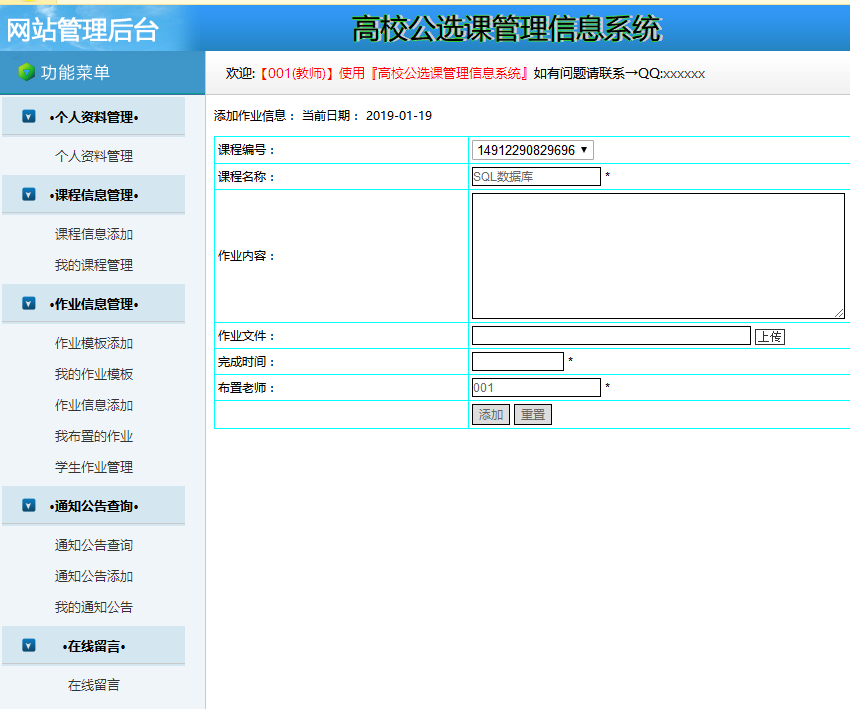
Task: Toggle the •通知公告查询• menu header
Action: pos(93,506)
